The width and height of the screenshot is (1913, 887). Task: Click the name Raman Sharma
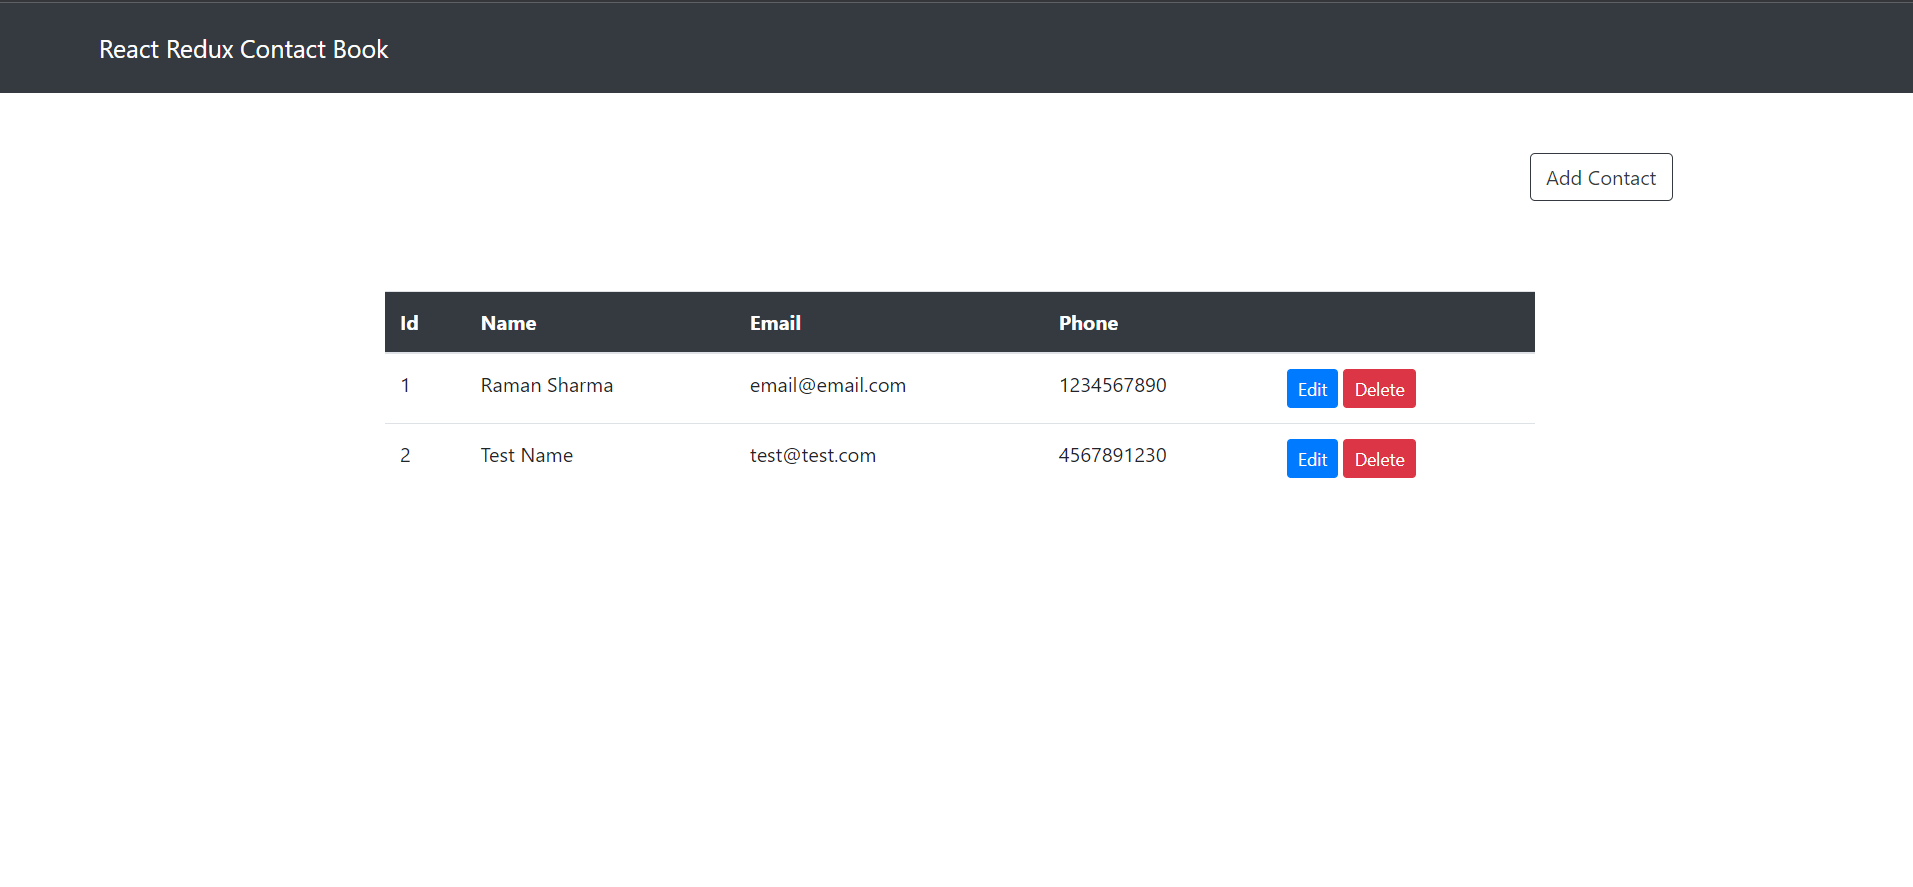(x=546, y=385)
